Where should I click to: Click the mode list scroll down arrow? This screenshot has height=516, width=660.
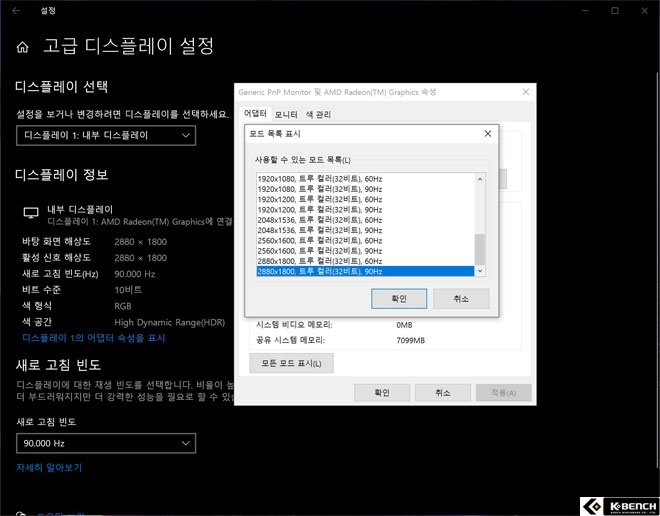point(480,271)
